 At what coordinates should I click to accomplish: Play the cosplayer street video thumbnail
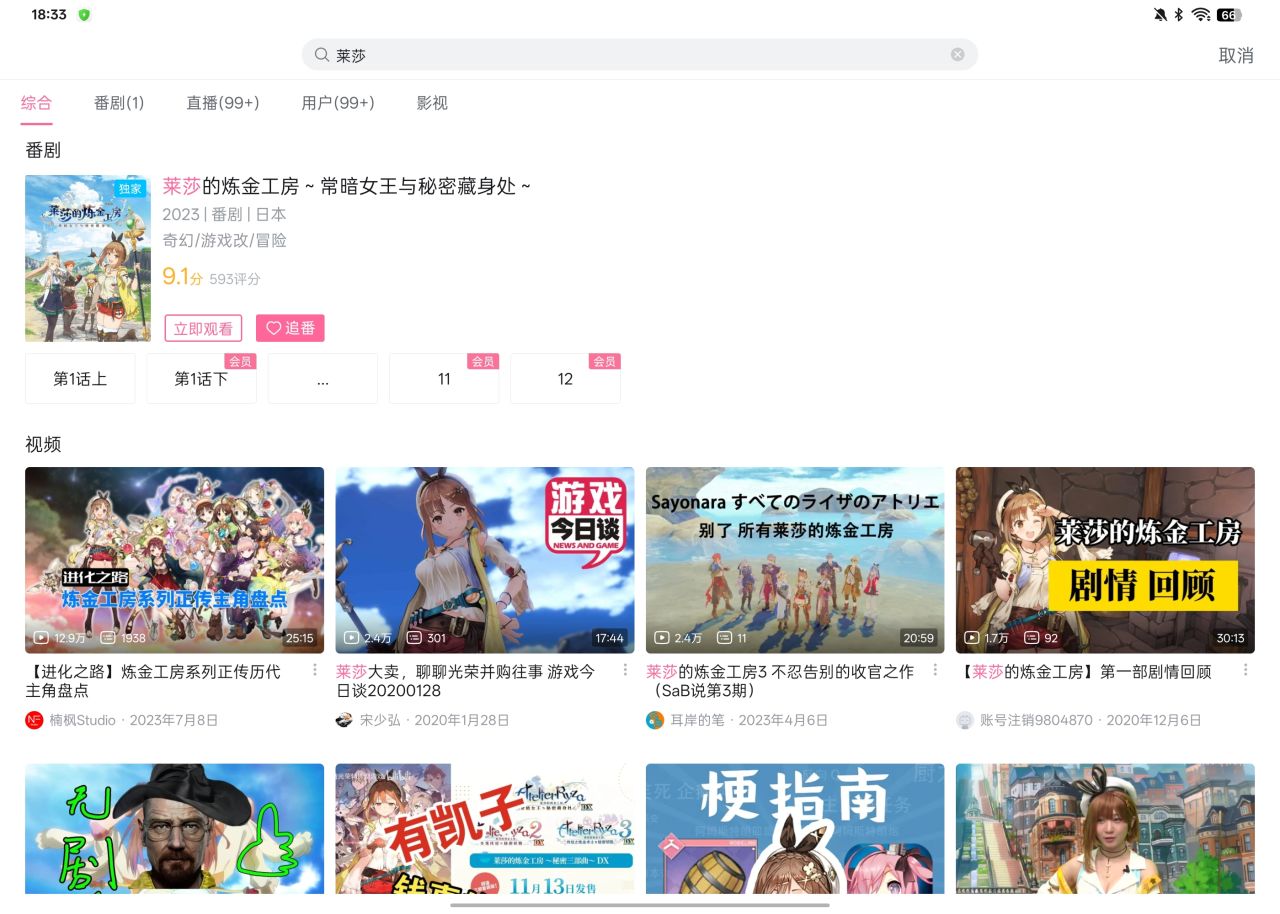1105,829
